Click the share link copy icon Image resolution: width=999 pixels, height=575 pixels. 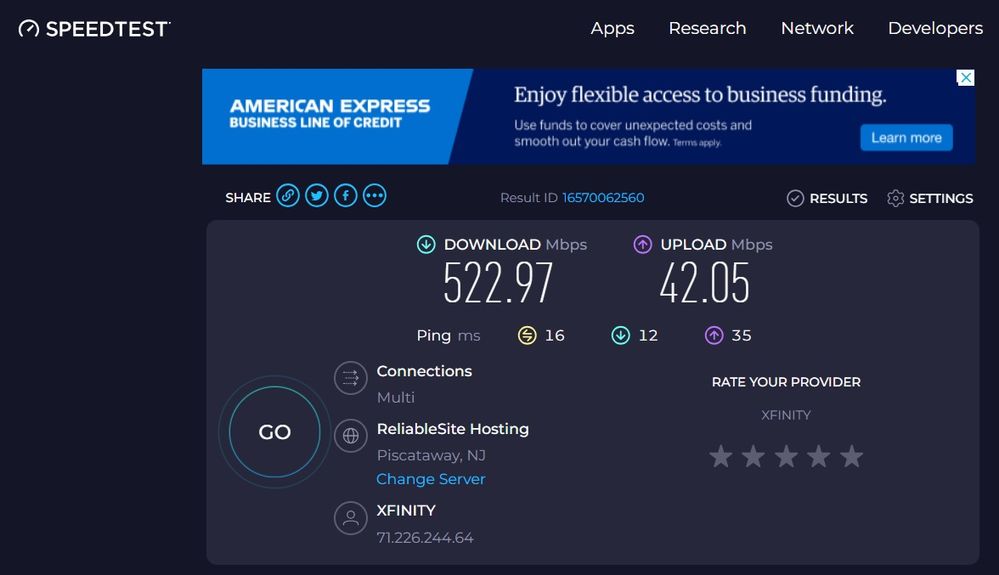point(288,196)
